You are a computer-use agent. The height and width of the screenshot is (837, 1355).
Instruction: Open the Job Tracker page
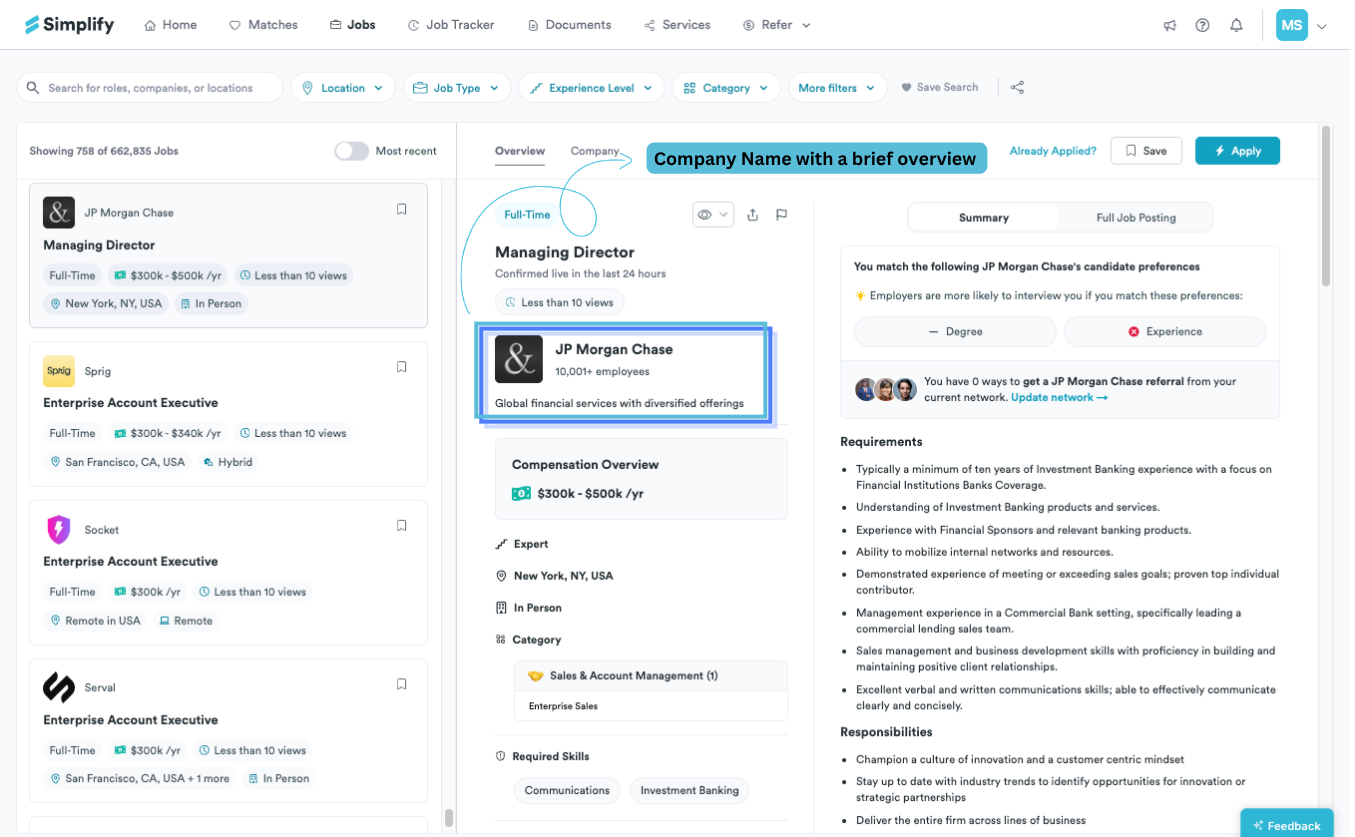pos(451,25)
